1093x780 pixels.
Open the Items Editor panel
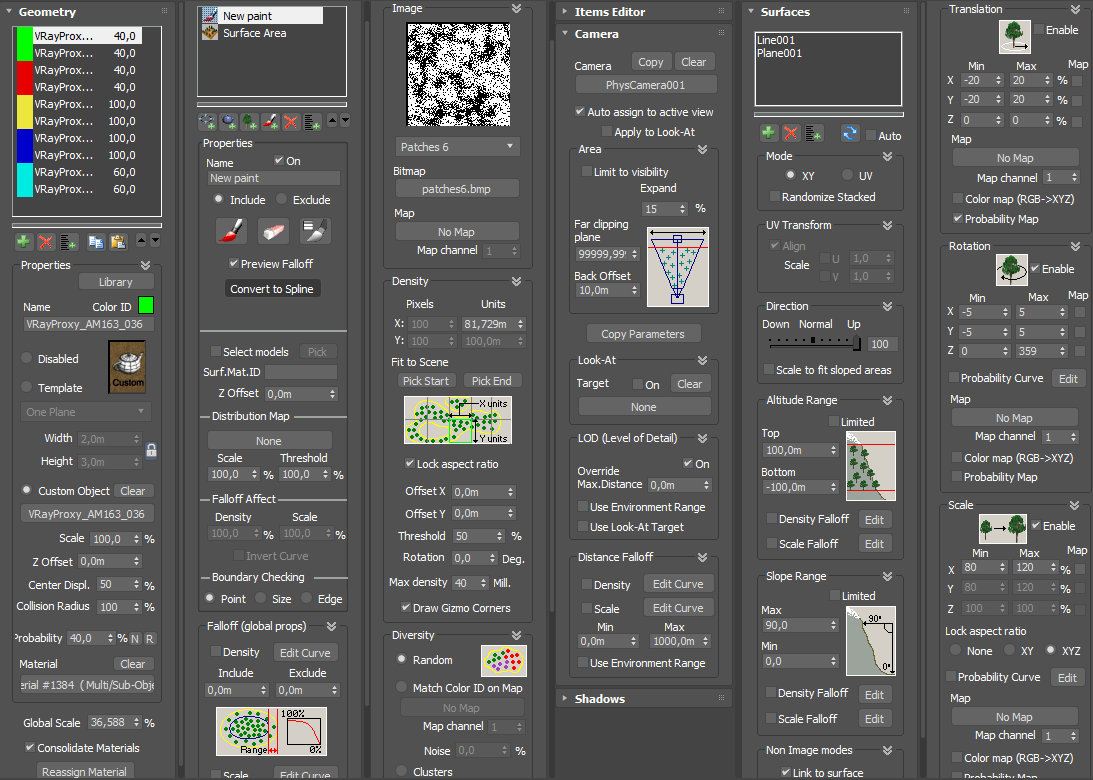(x=609, y=12)
